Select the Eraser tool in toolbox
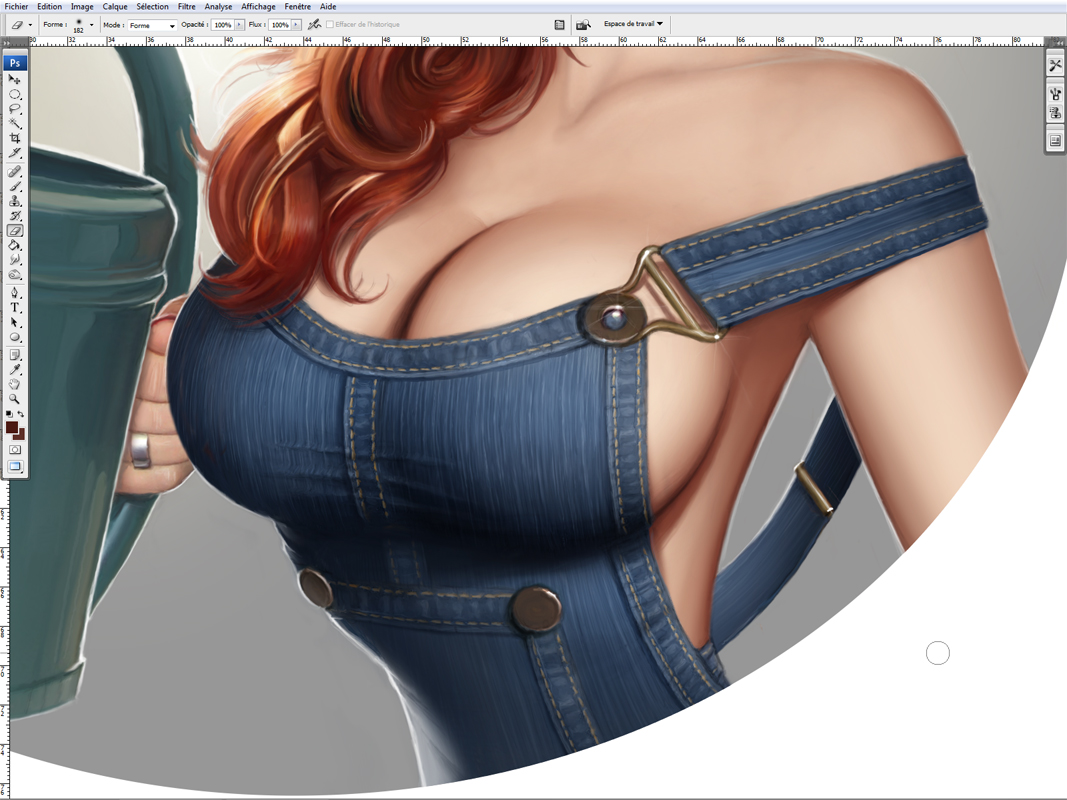The height and width of the screenshot is (800, 1067). coord(14,231)
